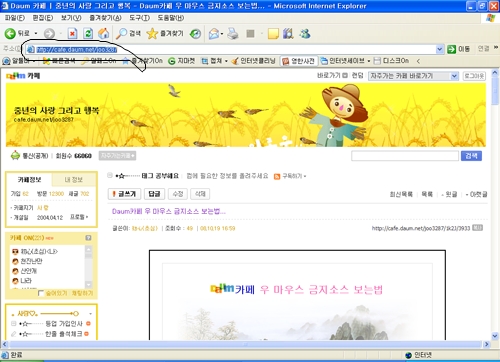This screenshot has width=500, height=362.
Task: Open Mail icon dropdown arrow
Action: coord(222,33)
